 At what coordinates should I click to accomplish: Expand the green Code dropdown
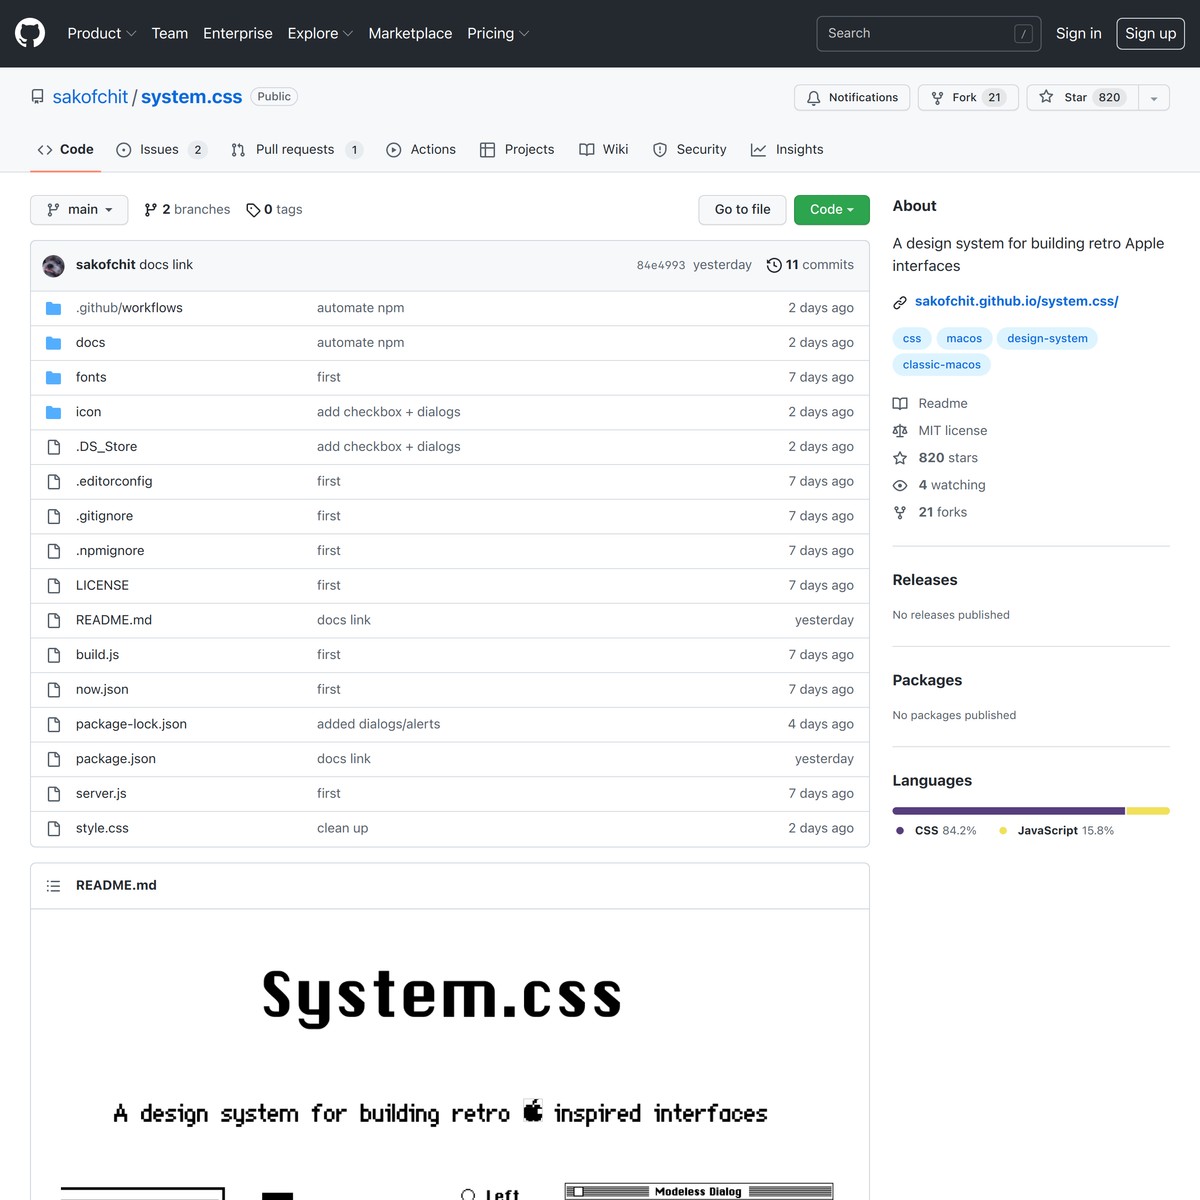831,209
